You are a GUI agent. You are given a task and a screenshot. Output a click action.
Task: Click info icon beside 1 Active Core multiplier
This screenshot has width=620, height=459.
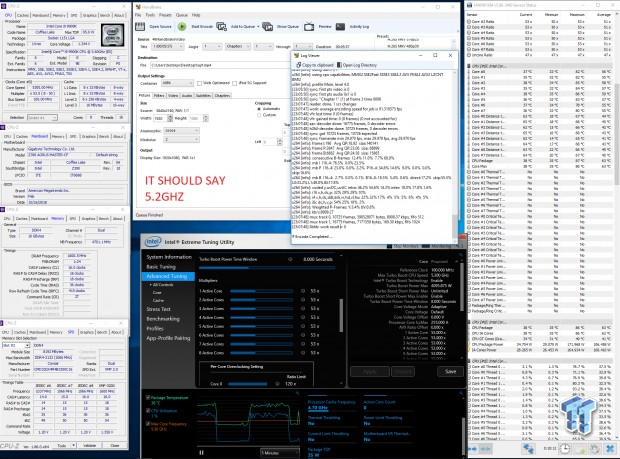tap(303, 291)
